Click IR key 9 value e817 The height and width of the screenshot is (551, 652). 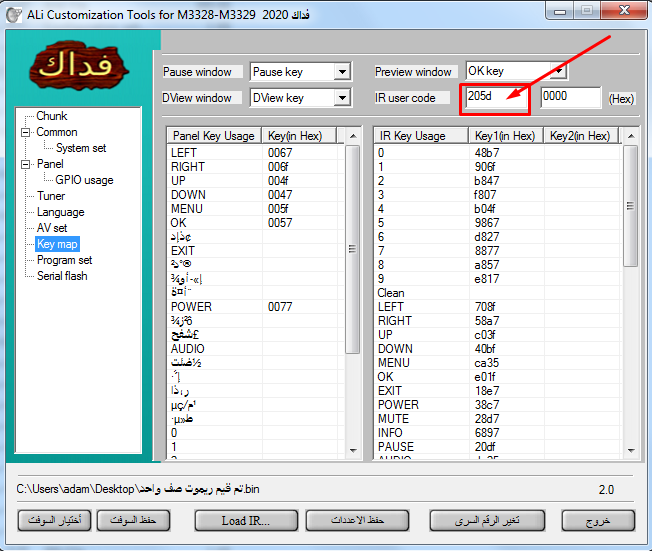(x=487, y=279)
